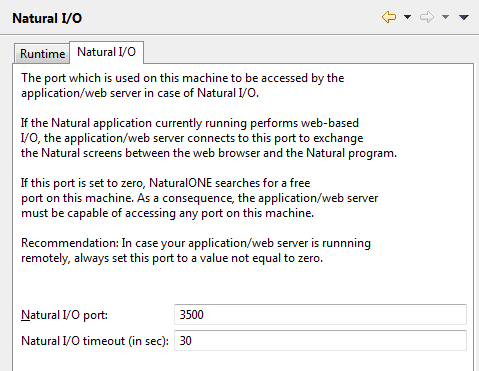Open the forward history dropdown arrow
This screenshot has width=479, height=371.
445,17
